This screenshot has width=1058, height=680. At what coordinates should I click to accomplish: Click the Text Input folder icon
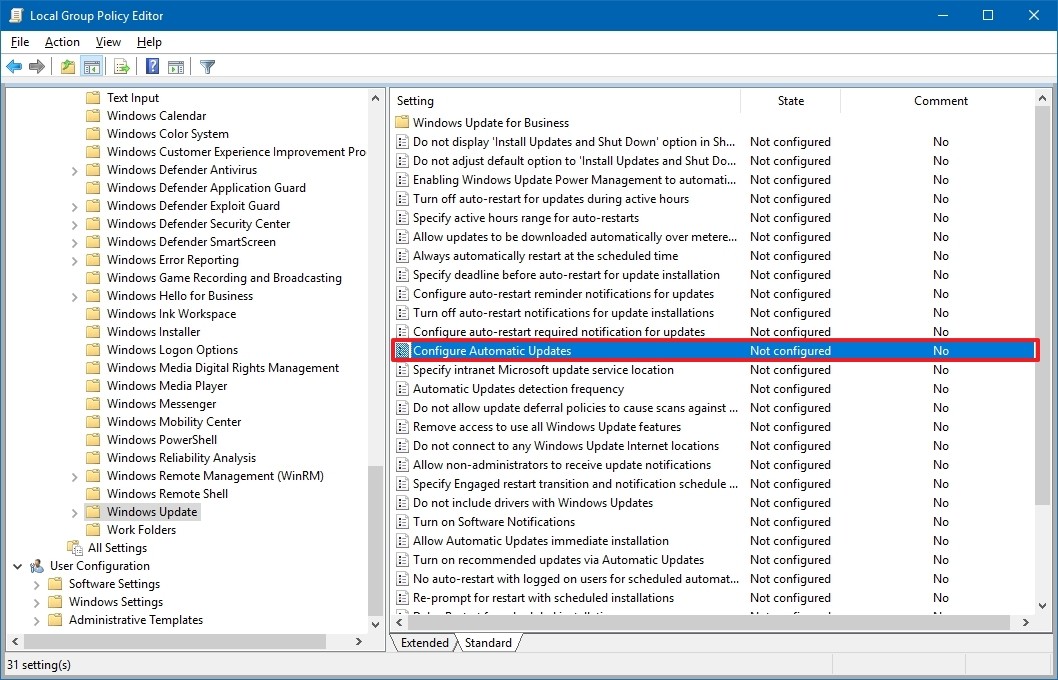93,98
